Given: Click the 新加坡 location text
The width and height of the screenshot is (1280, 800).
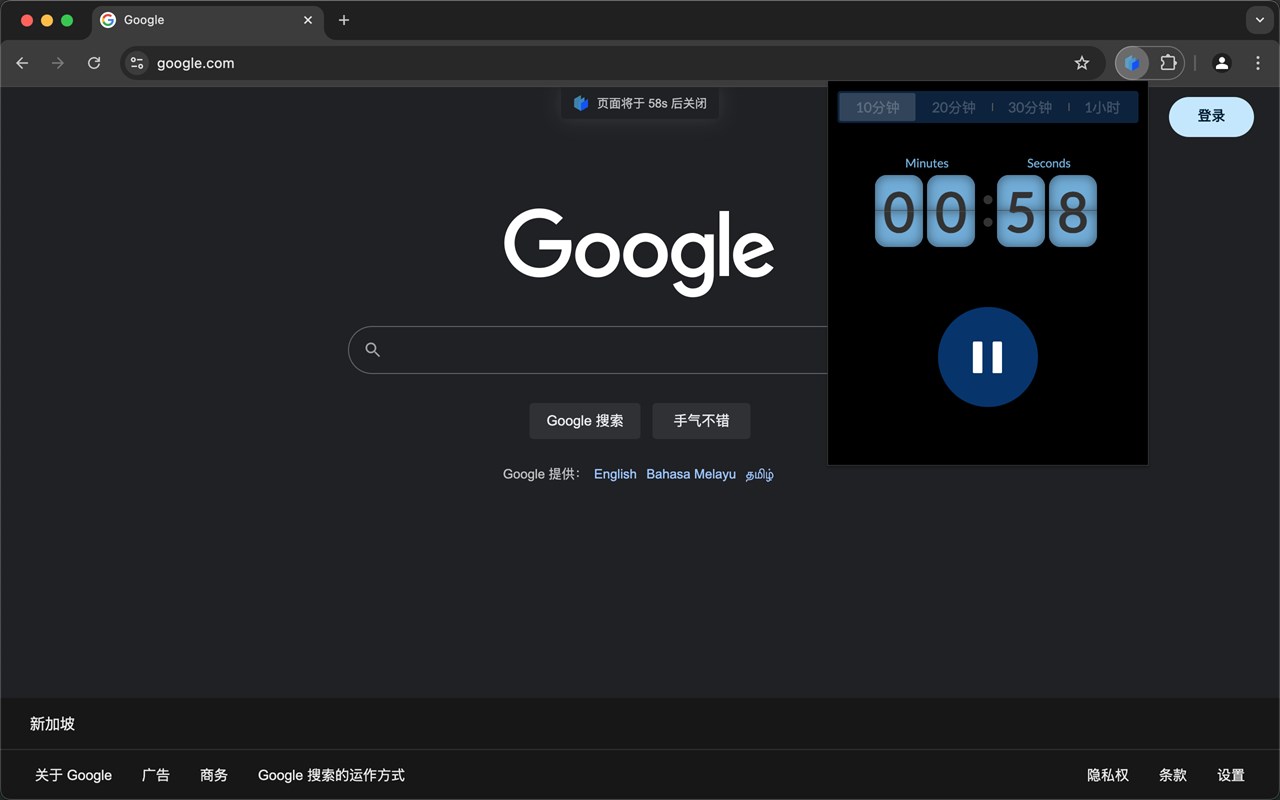Looking at the screenshot, I should (52, 724).
